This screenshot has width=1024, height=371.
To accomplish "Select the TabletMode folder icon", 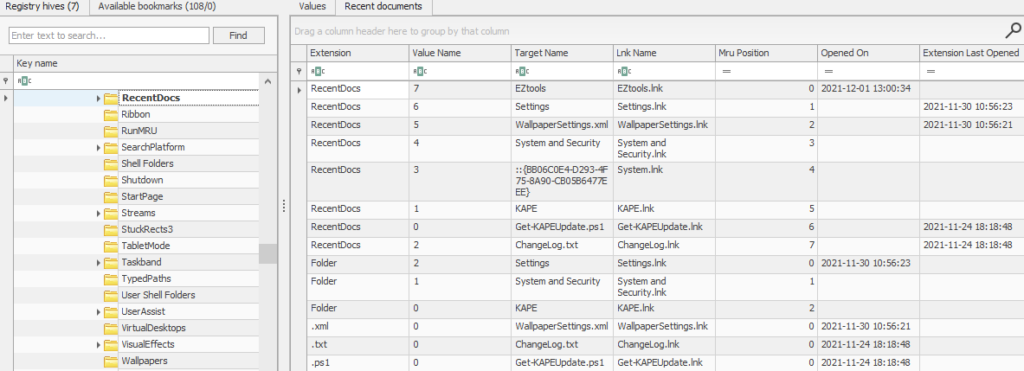I will point(110,246).
